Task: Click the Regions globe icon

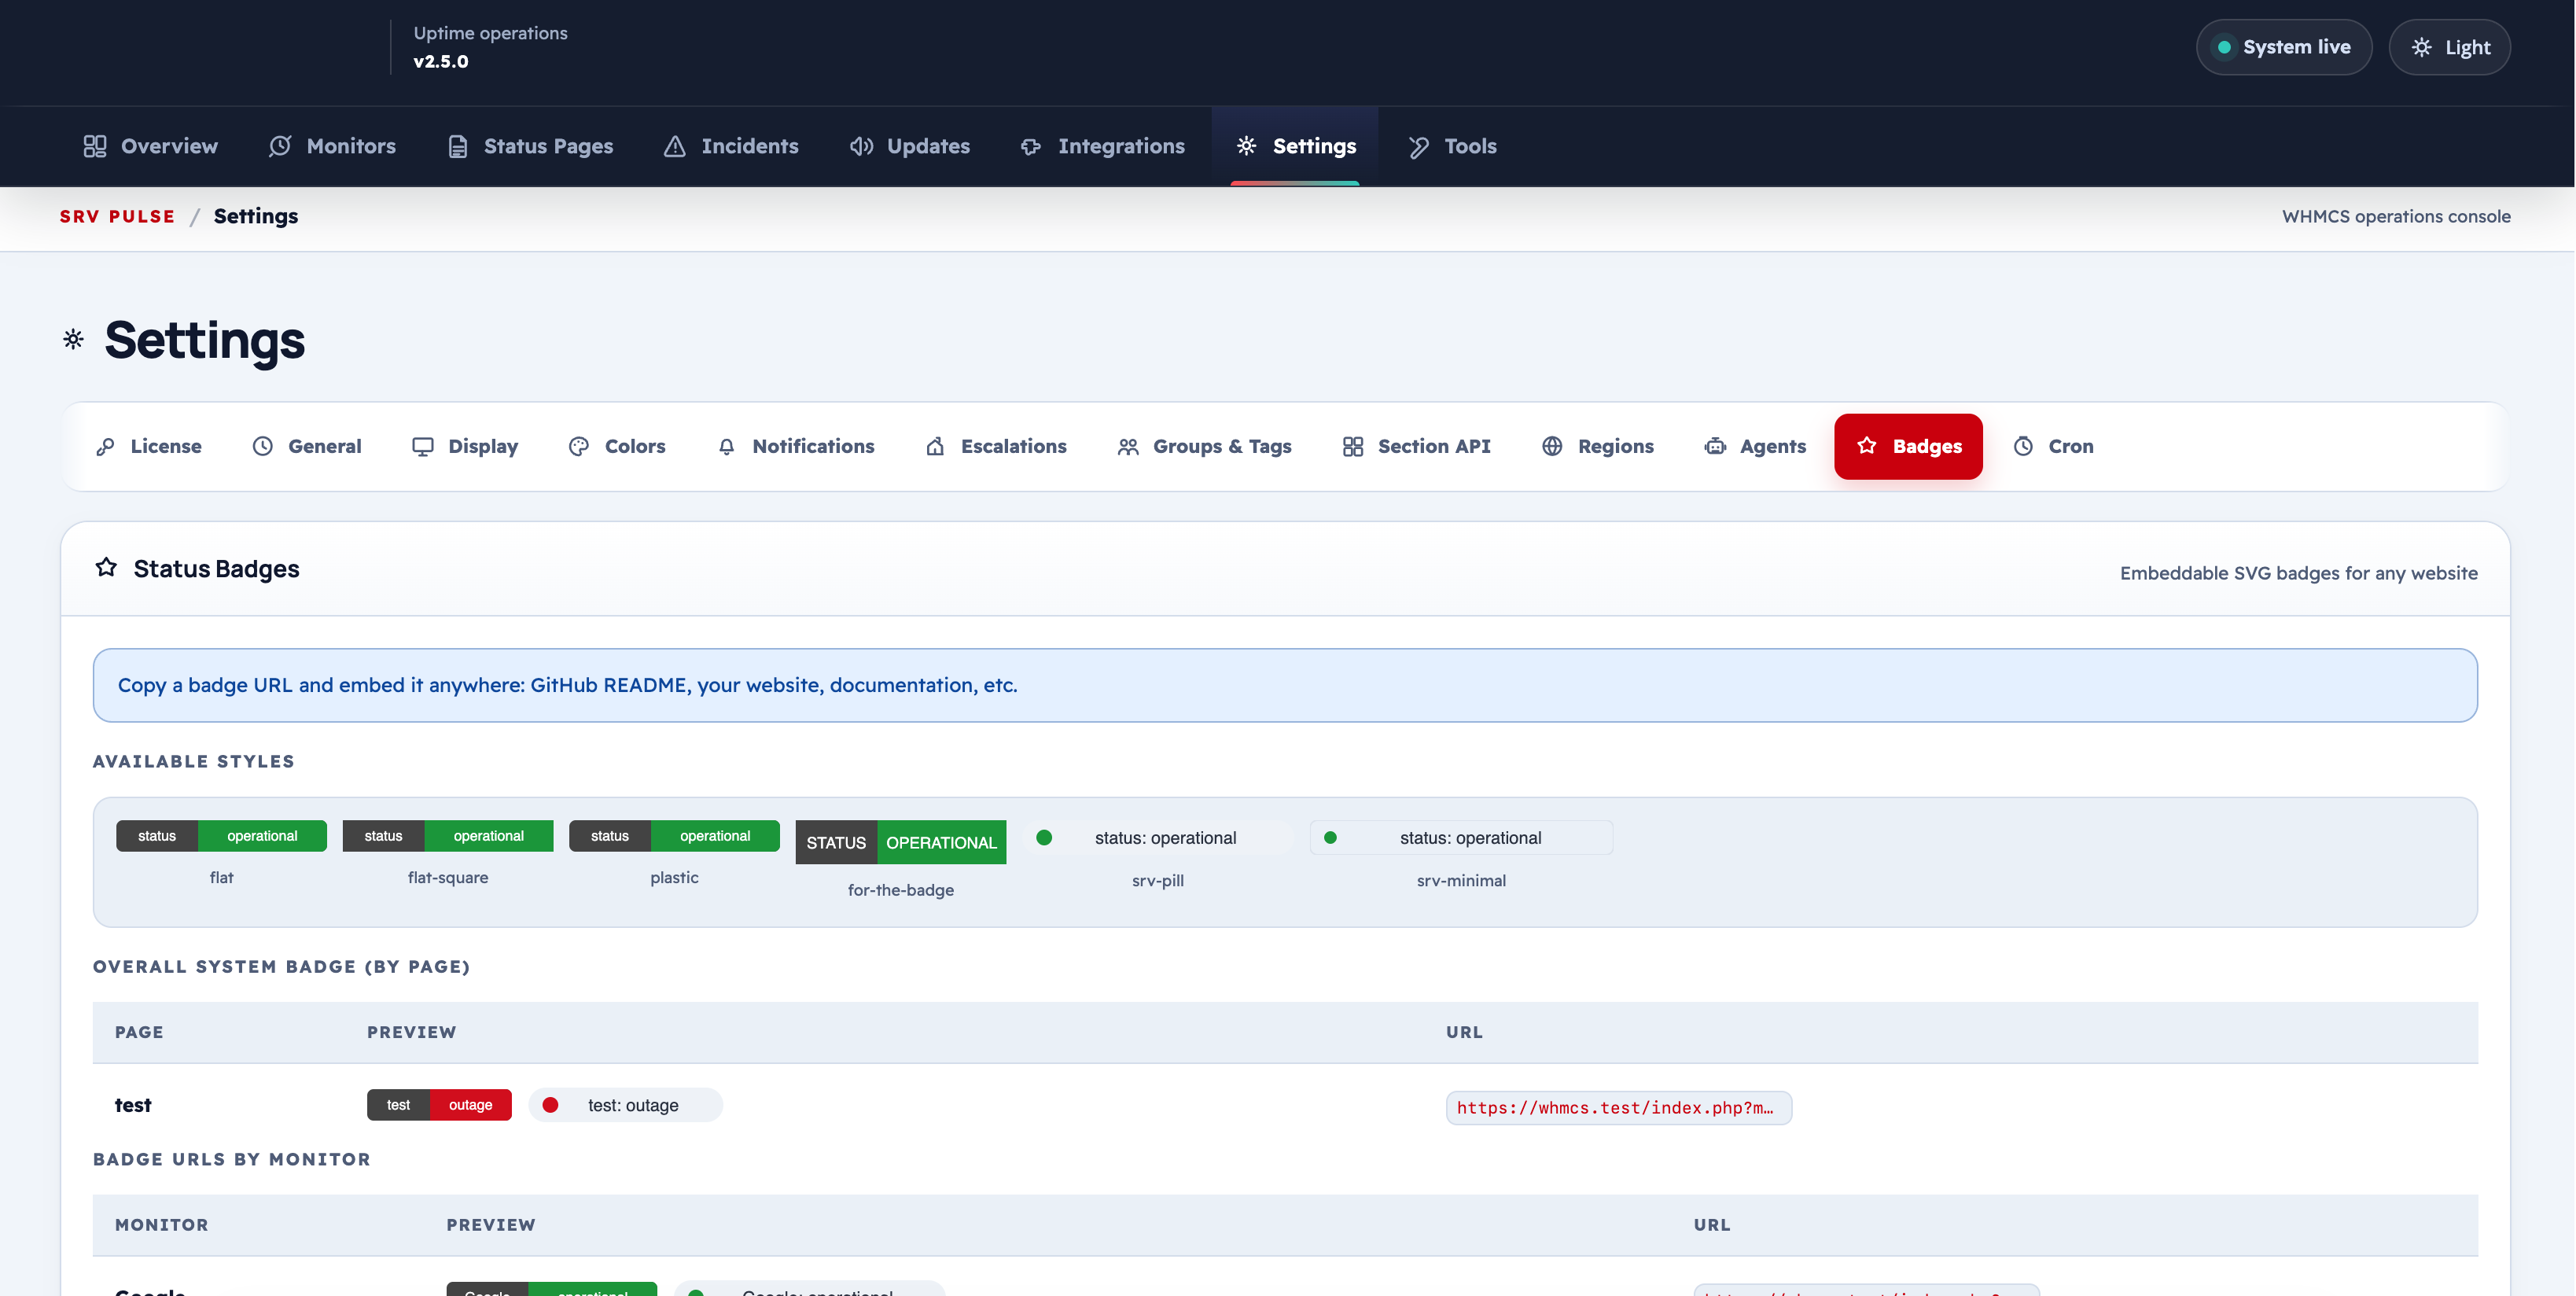Action: [x=1552, y=446]
